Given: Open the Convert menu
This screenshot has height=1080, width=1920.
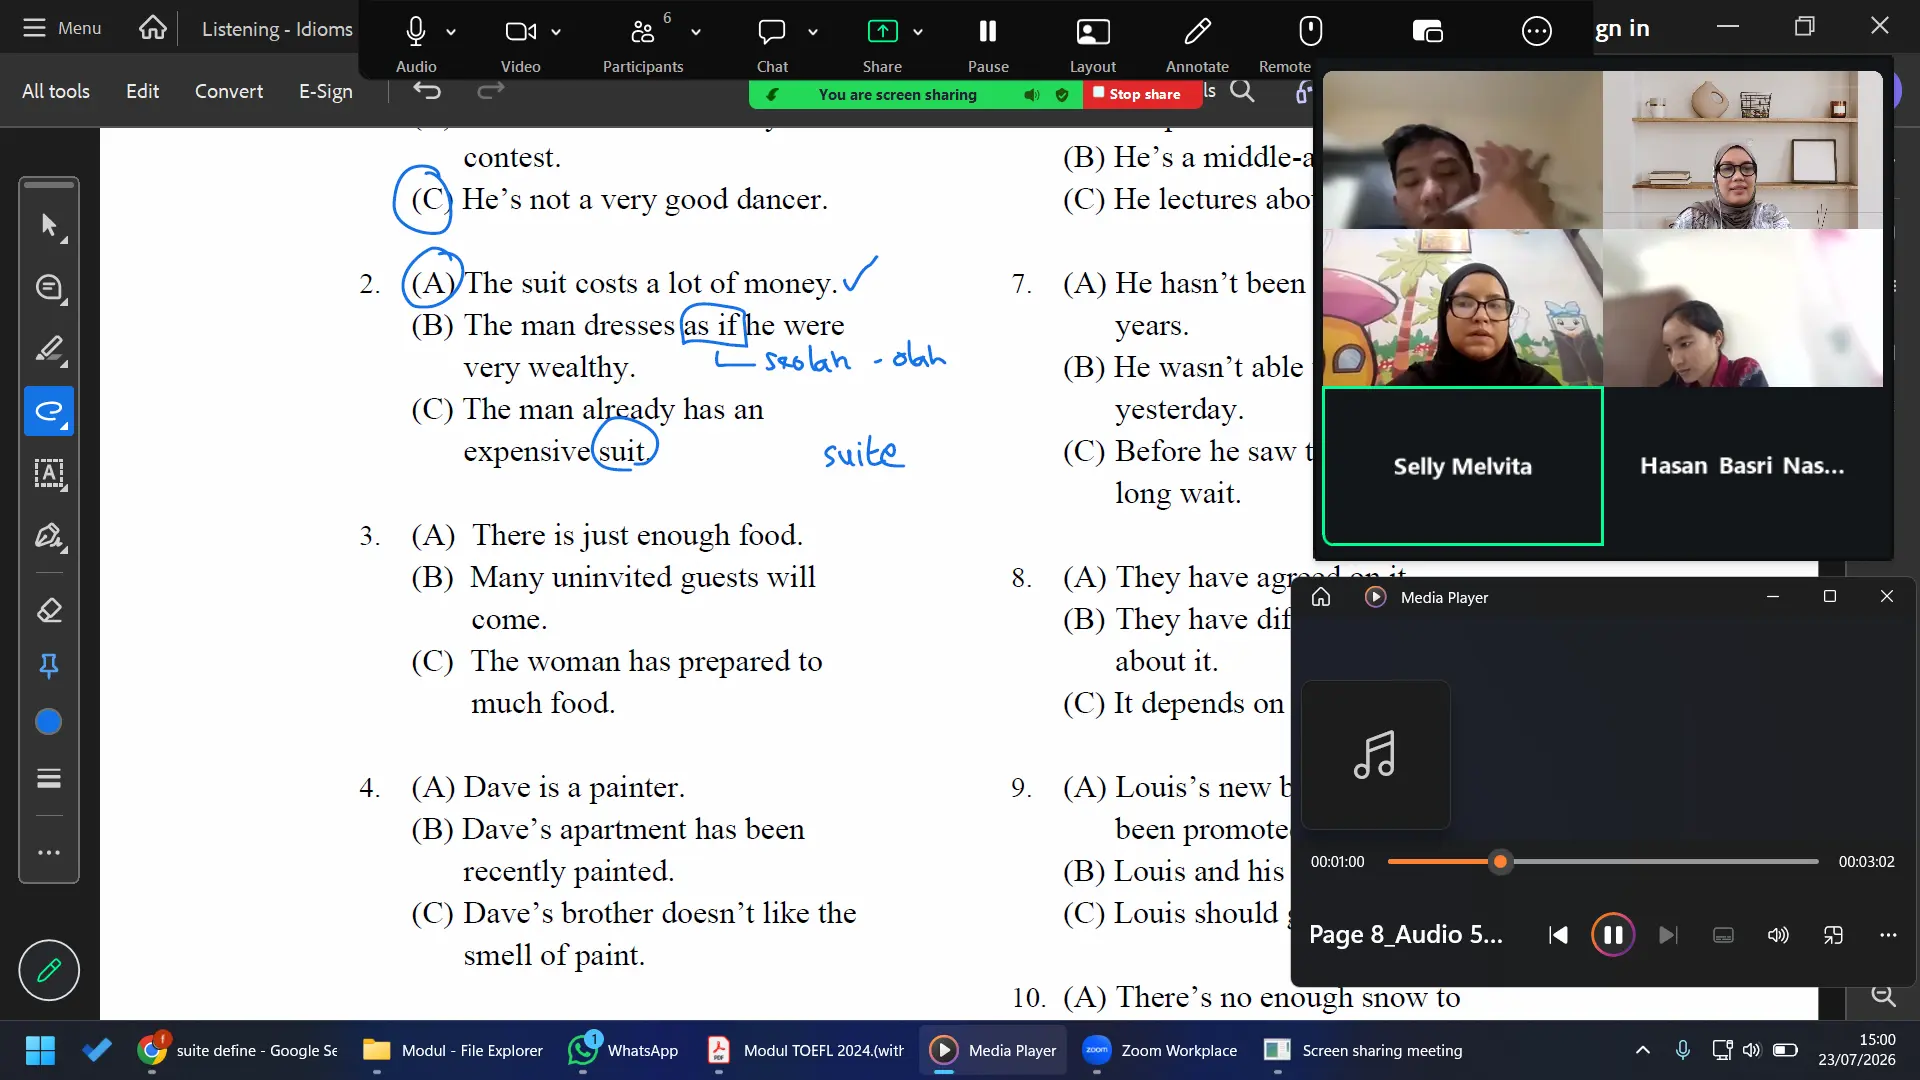Looking at the screenshot, I should coord(229,91).
